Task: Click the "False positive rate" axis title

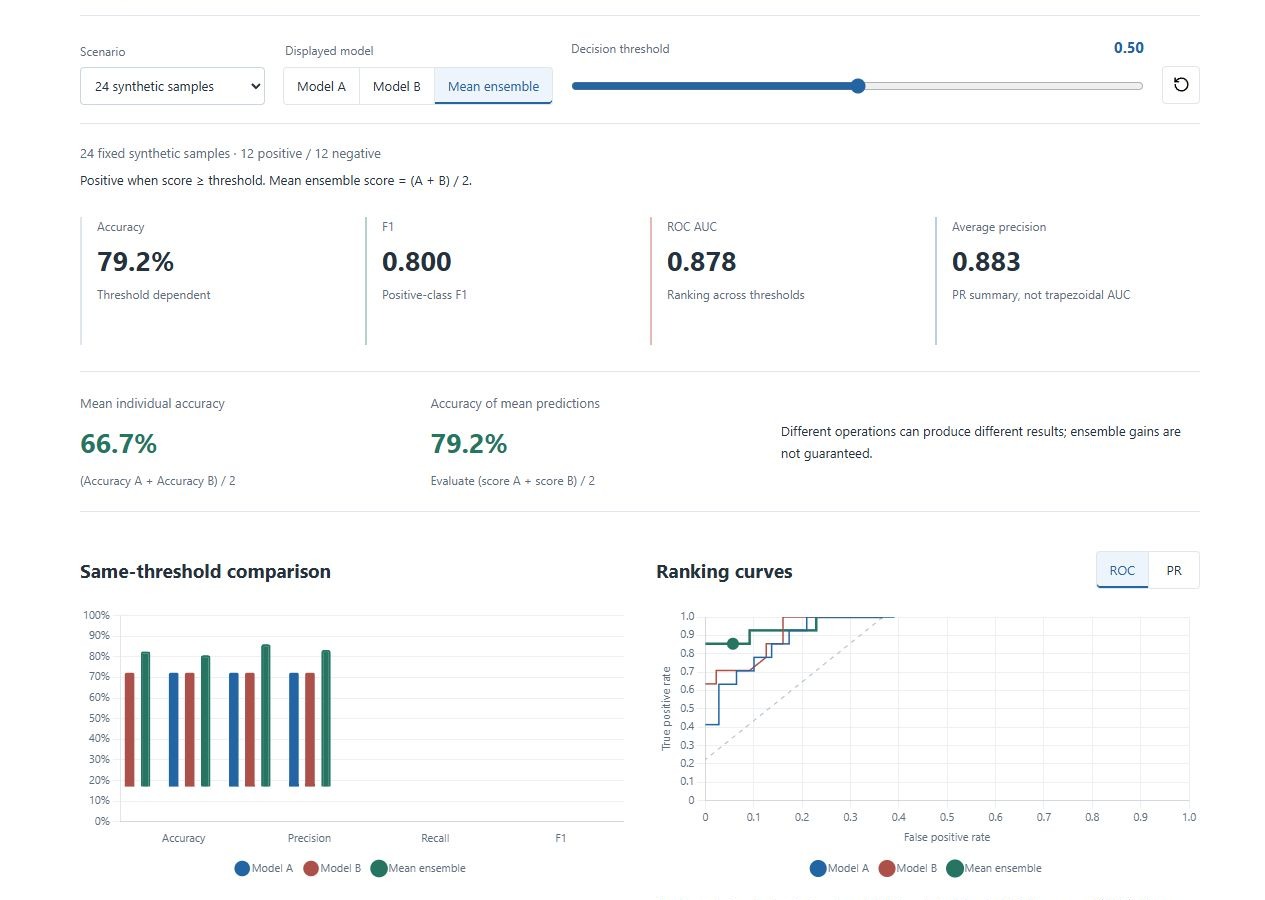Action: tap(947, 837)
